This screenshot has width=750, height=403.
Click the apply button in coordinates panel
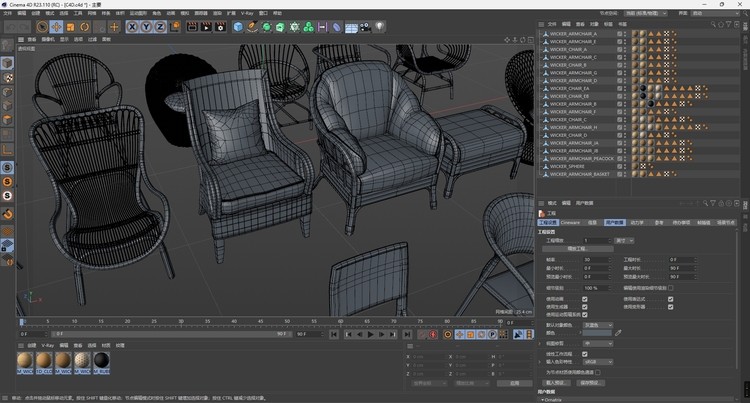[x=514, y=383]
